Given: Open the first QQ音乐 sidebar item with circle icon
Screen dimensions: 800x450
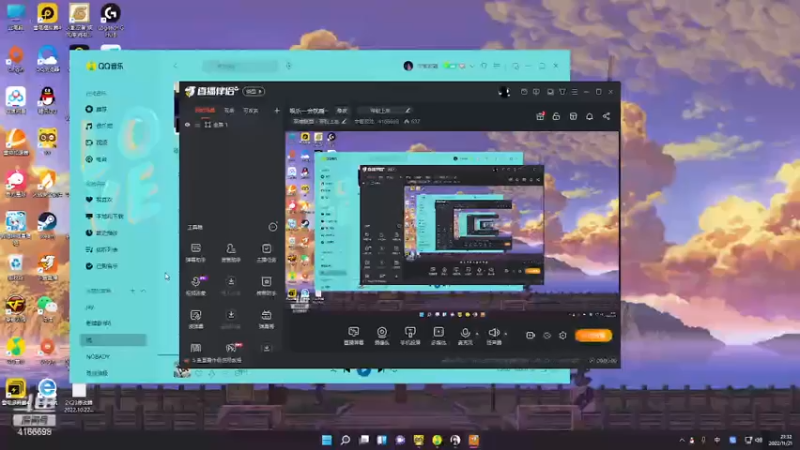Looking at the screenshot, I should point(97,109).
